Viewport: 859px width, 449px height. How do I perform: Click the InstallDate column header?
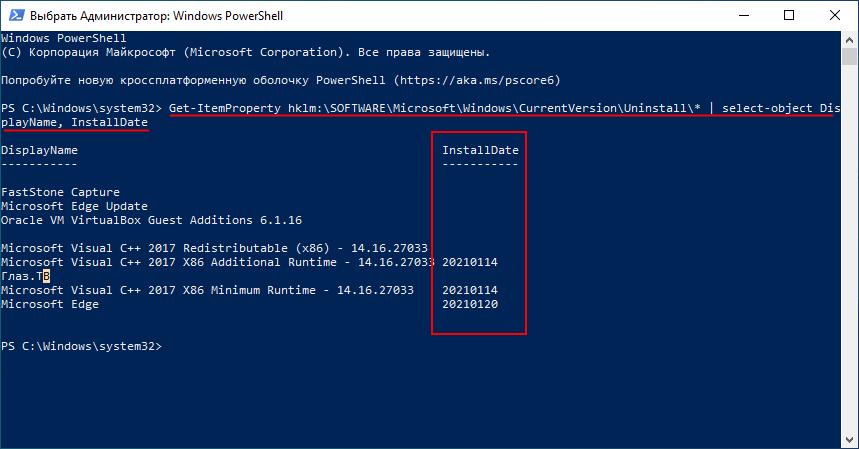[x=480, y=150]
